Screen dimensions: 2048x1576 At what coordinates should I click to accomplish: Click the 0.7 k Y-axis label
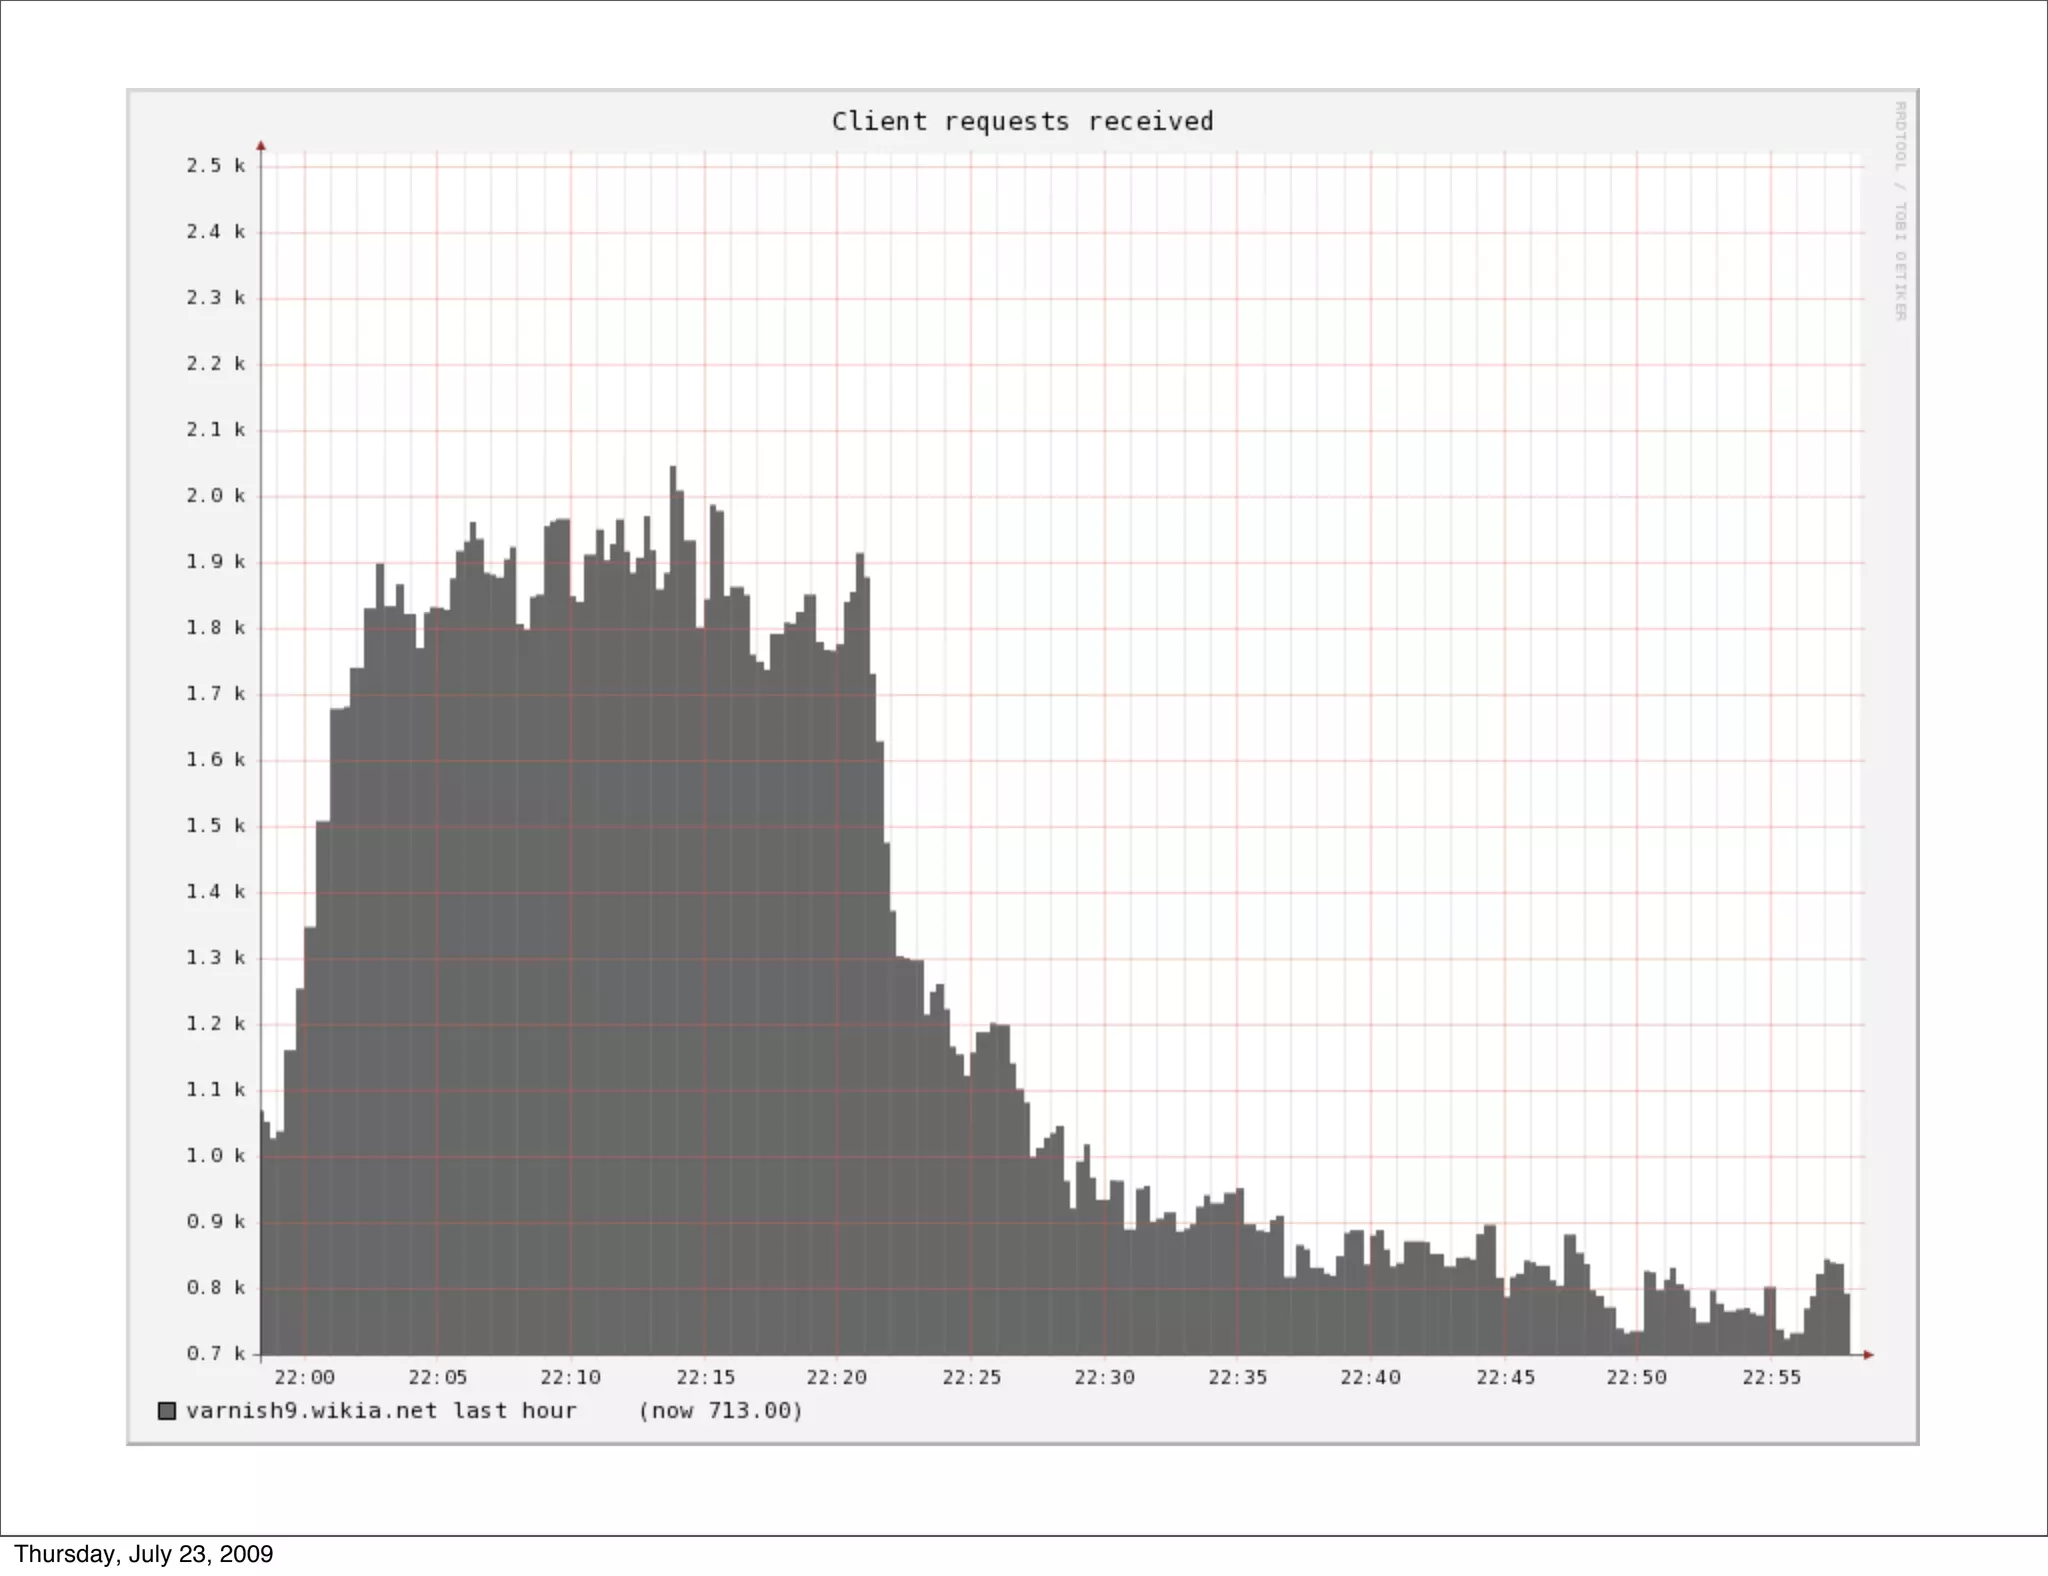pyautogui.click(x=215, y=1354)
